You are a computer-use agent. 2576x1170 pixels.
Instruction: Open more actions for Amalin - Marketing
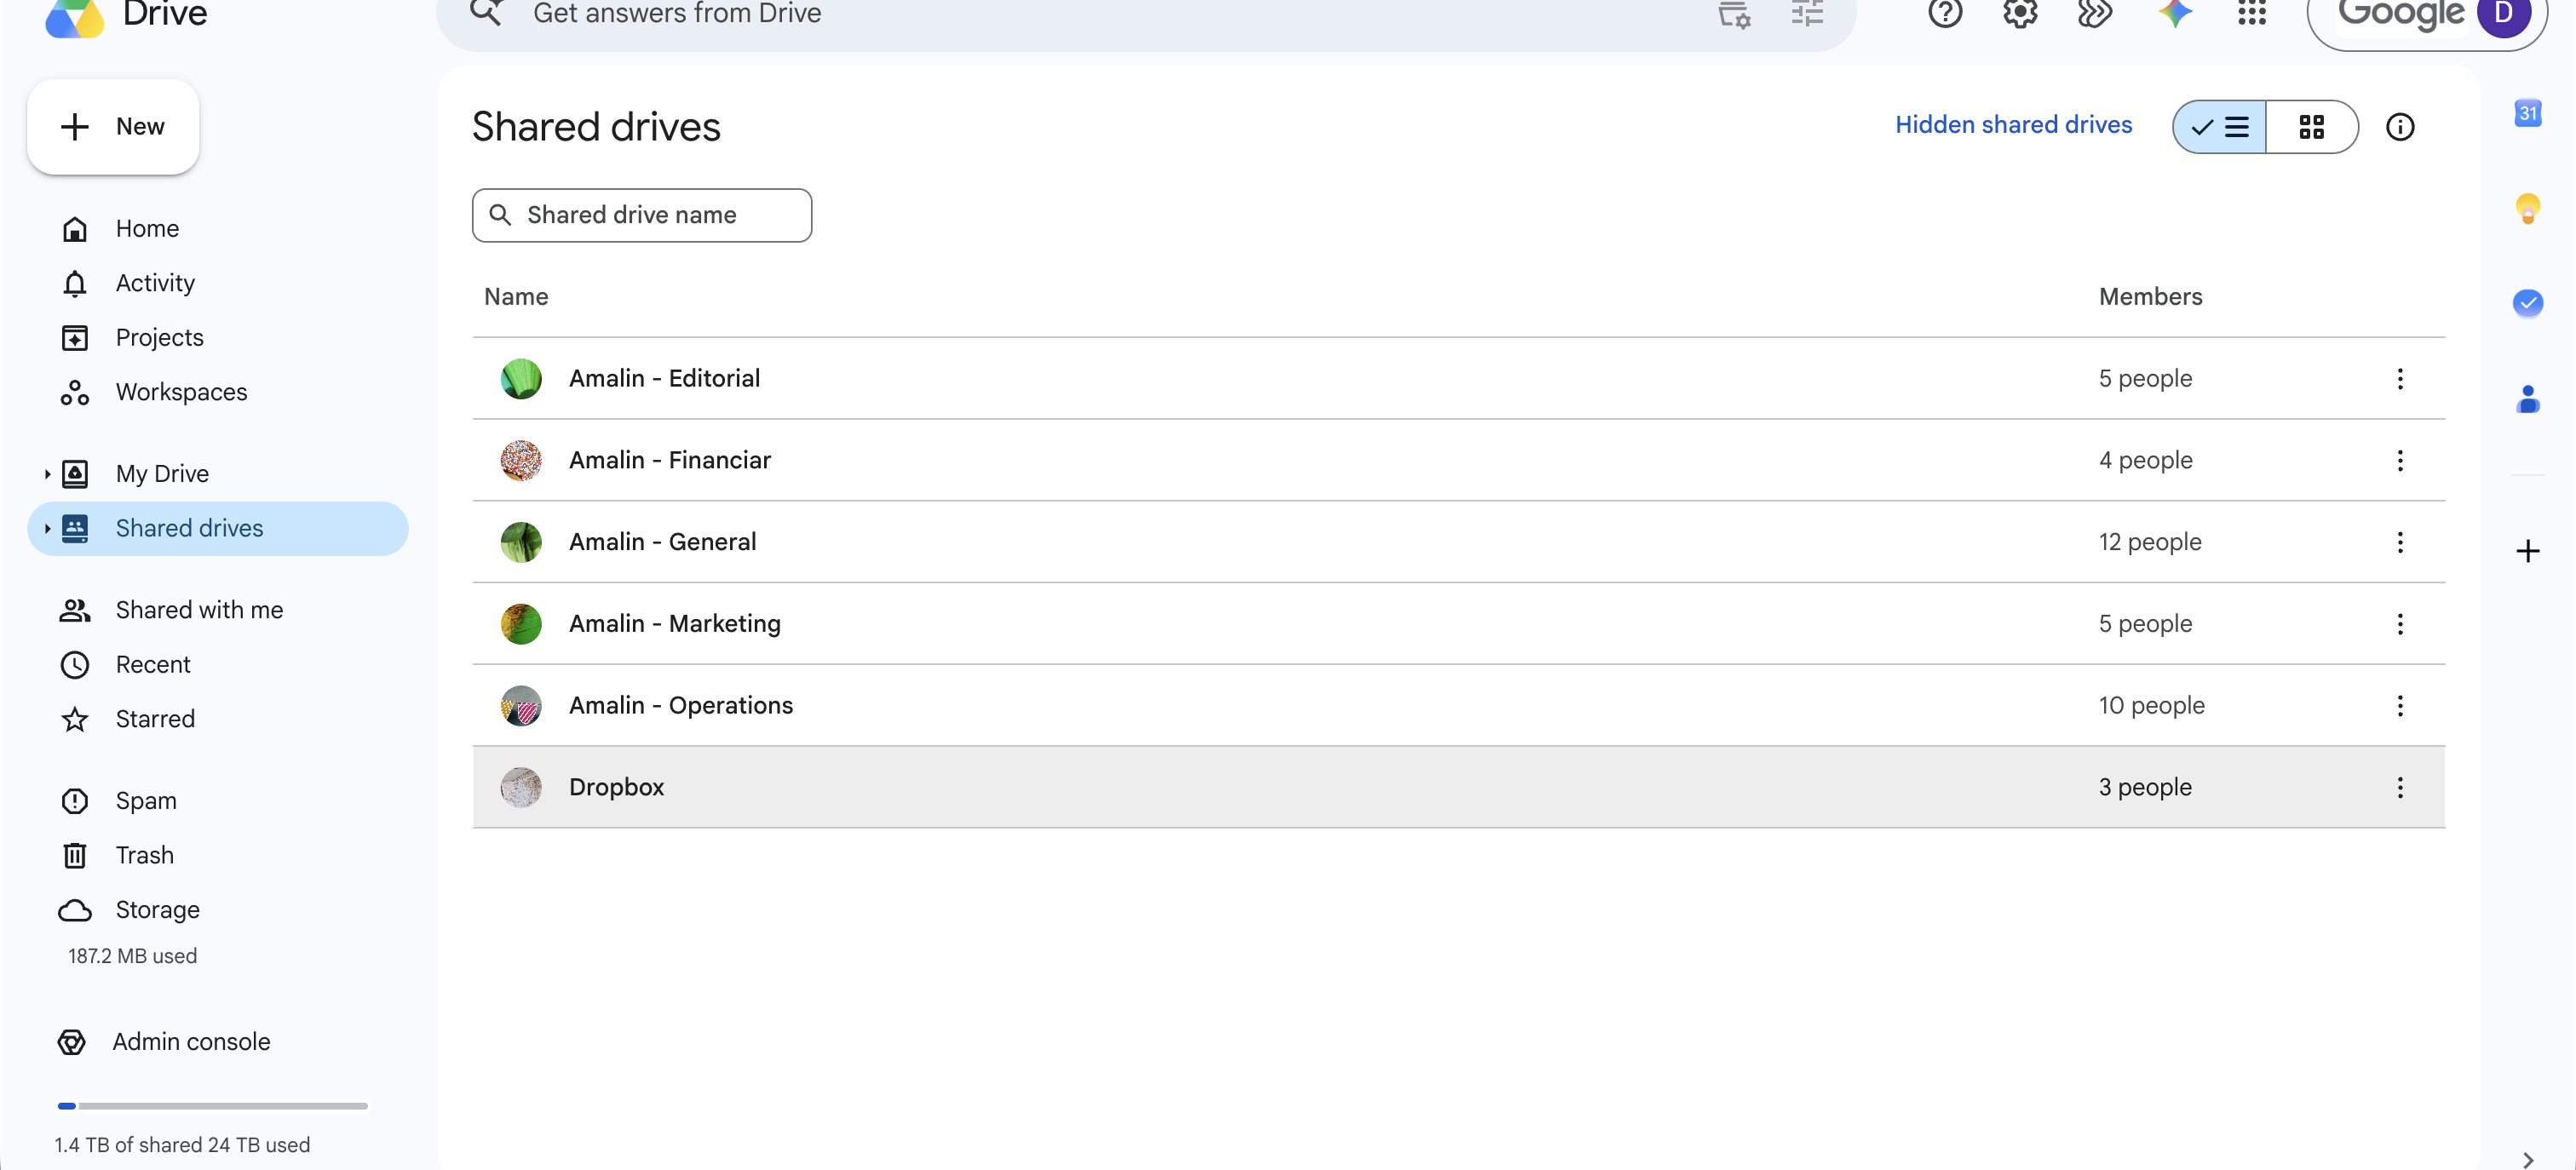(2400, 624)
